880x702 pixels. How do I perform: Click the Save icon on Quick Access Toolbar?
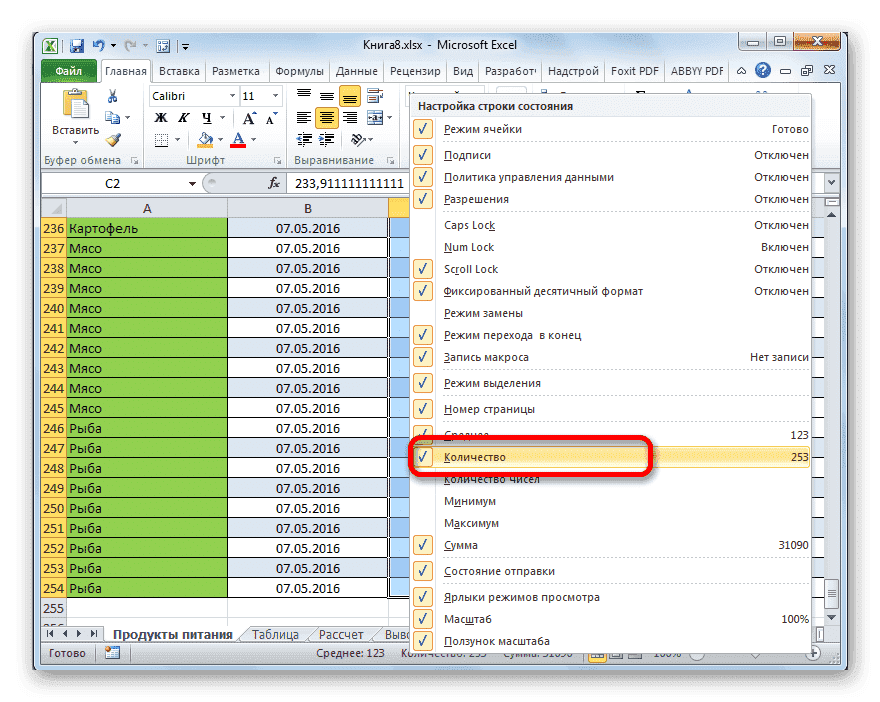pyautogui.click(x=78, y=45)
